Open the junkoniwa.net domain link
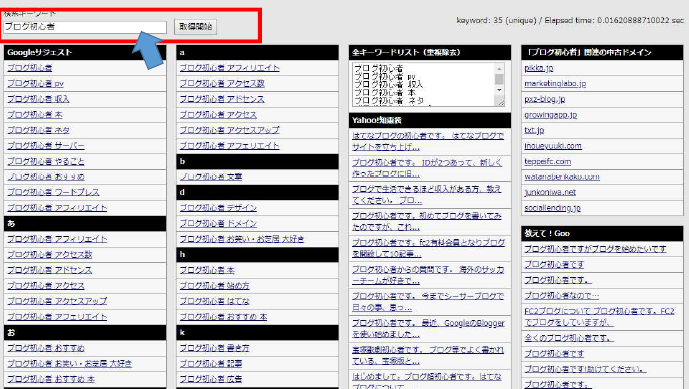The width and height of the screenshot is (689, 389). [550, 192]
